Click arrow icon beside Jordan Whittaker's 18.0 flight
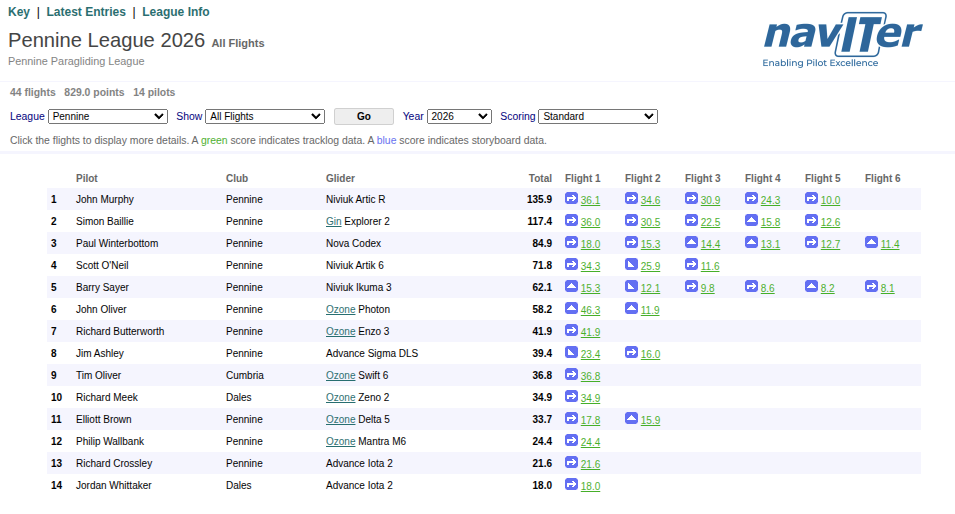 [x=571, y=485]
